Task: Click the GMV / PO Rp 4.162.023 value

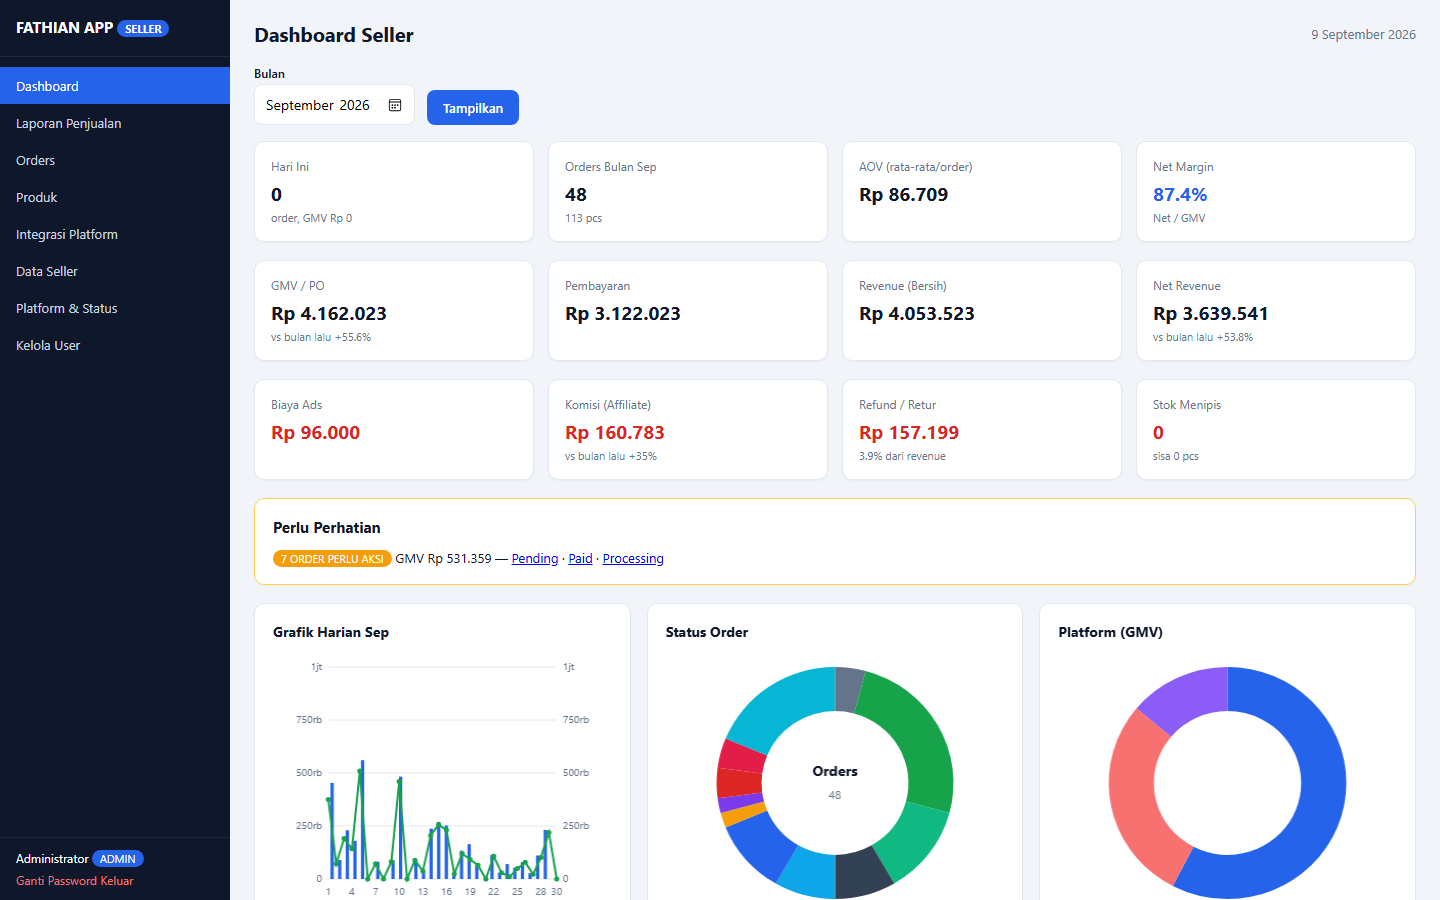Action: (329, 314)
